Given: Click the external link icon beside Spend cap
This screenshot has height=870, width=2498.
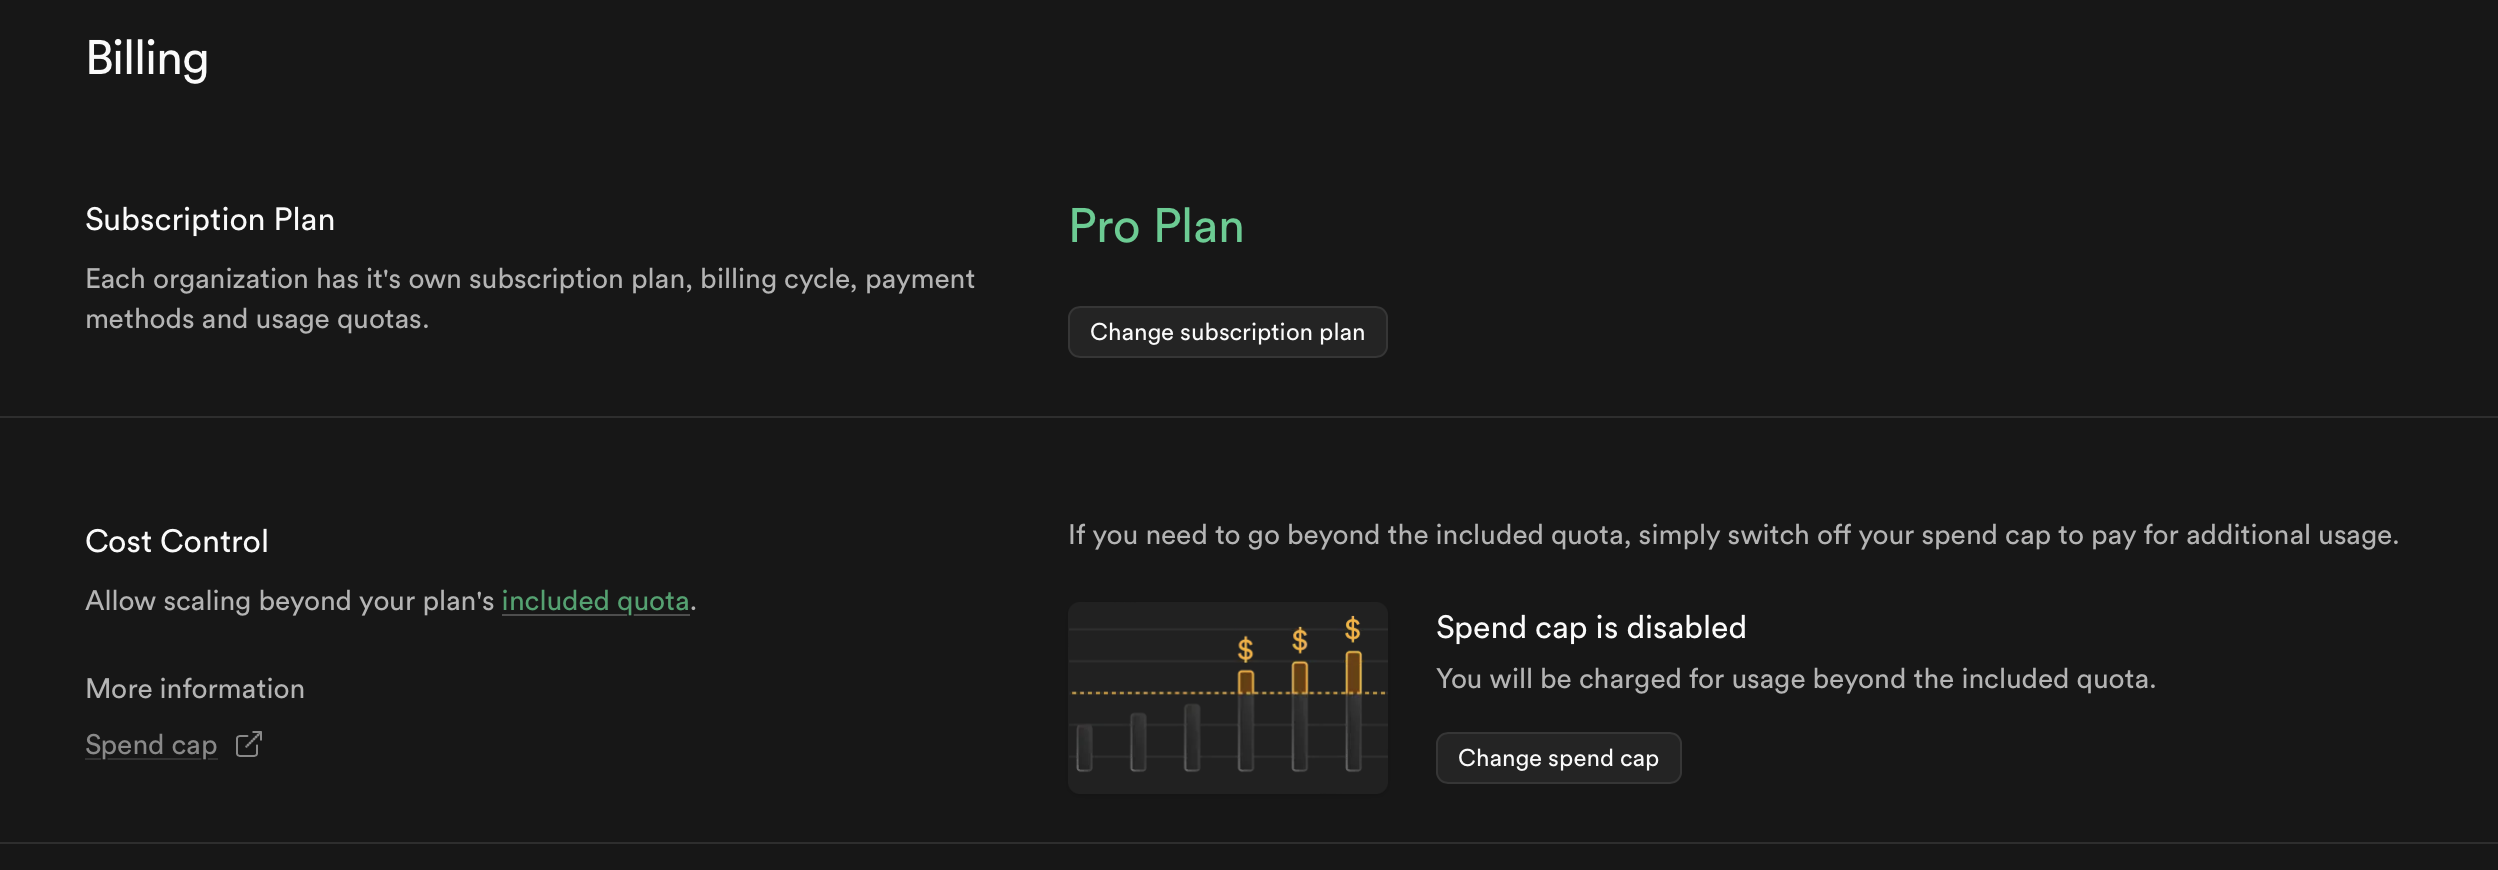Looking at the screenshot, I should (x=249, y=745).
